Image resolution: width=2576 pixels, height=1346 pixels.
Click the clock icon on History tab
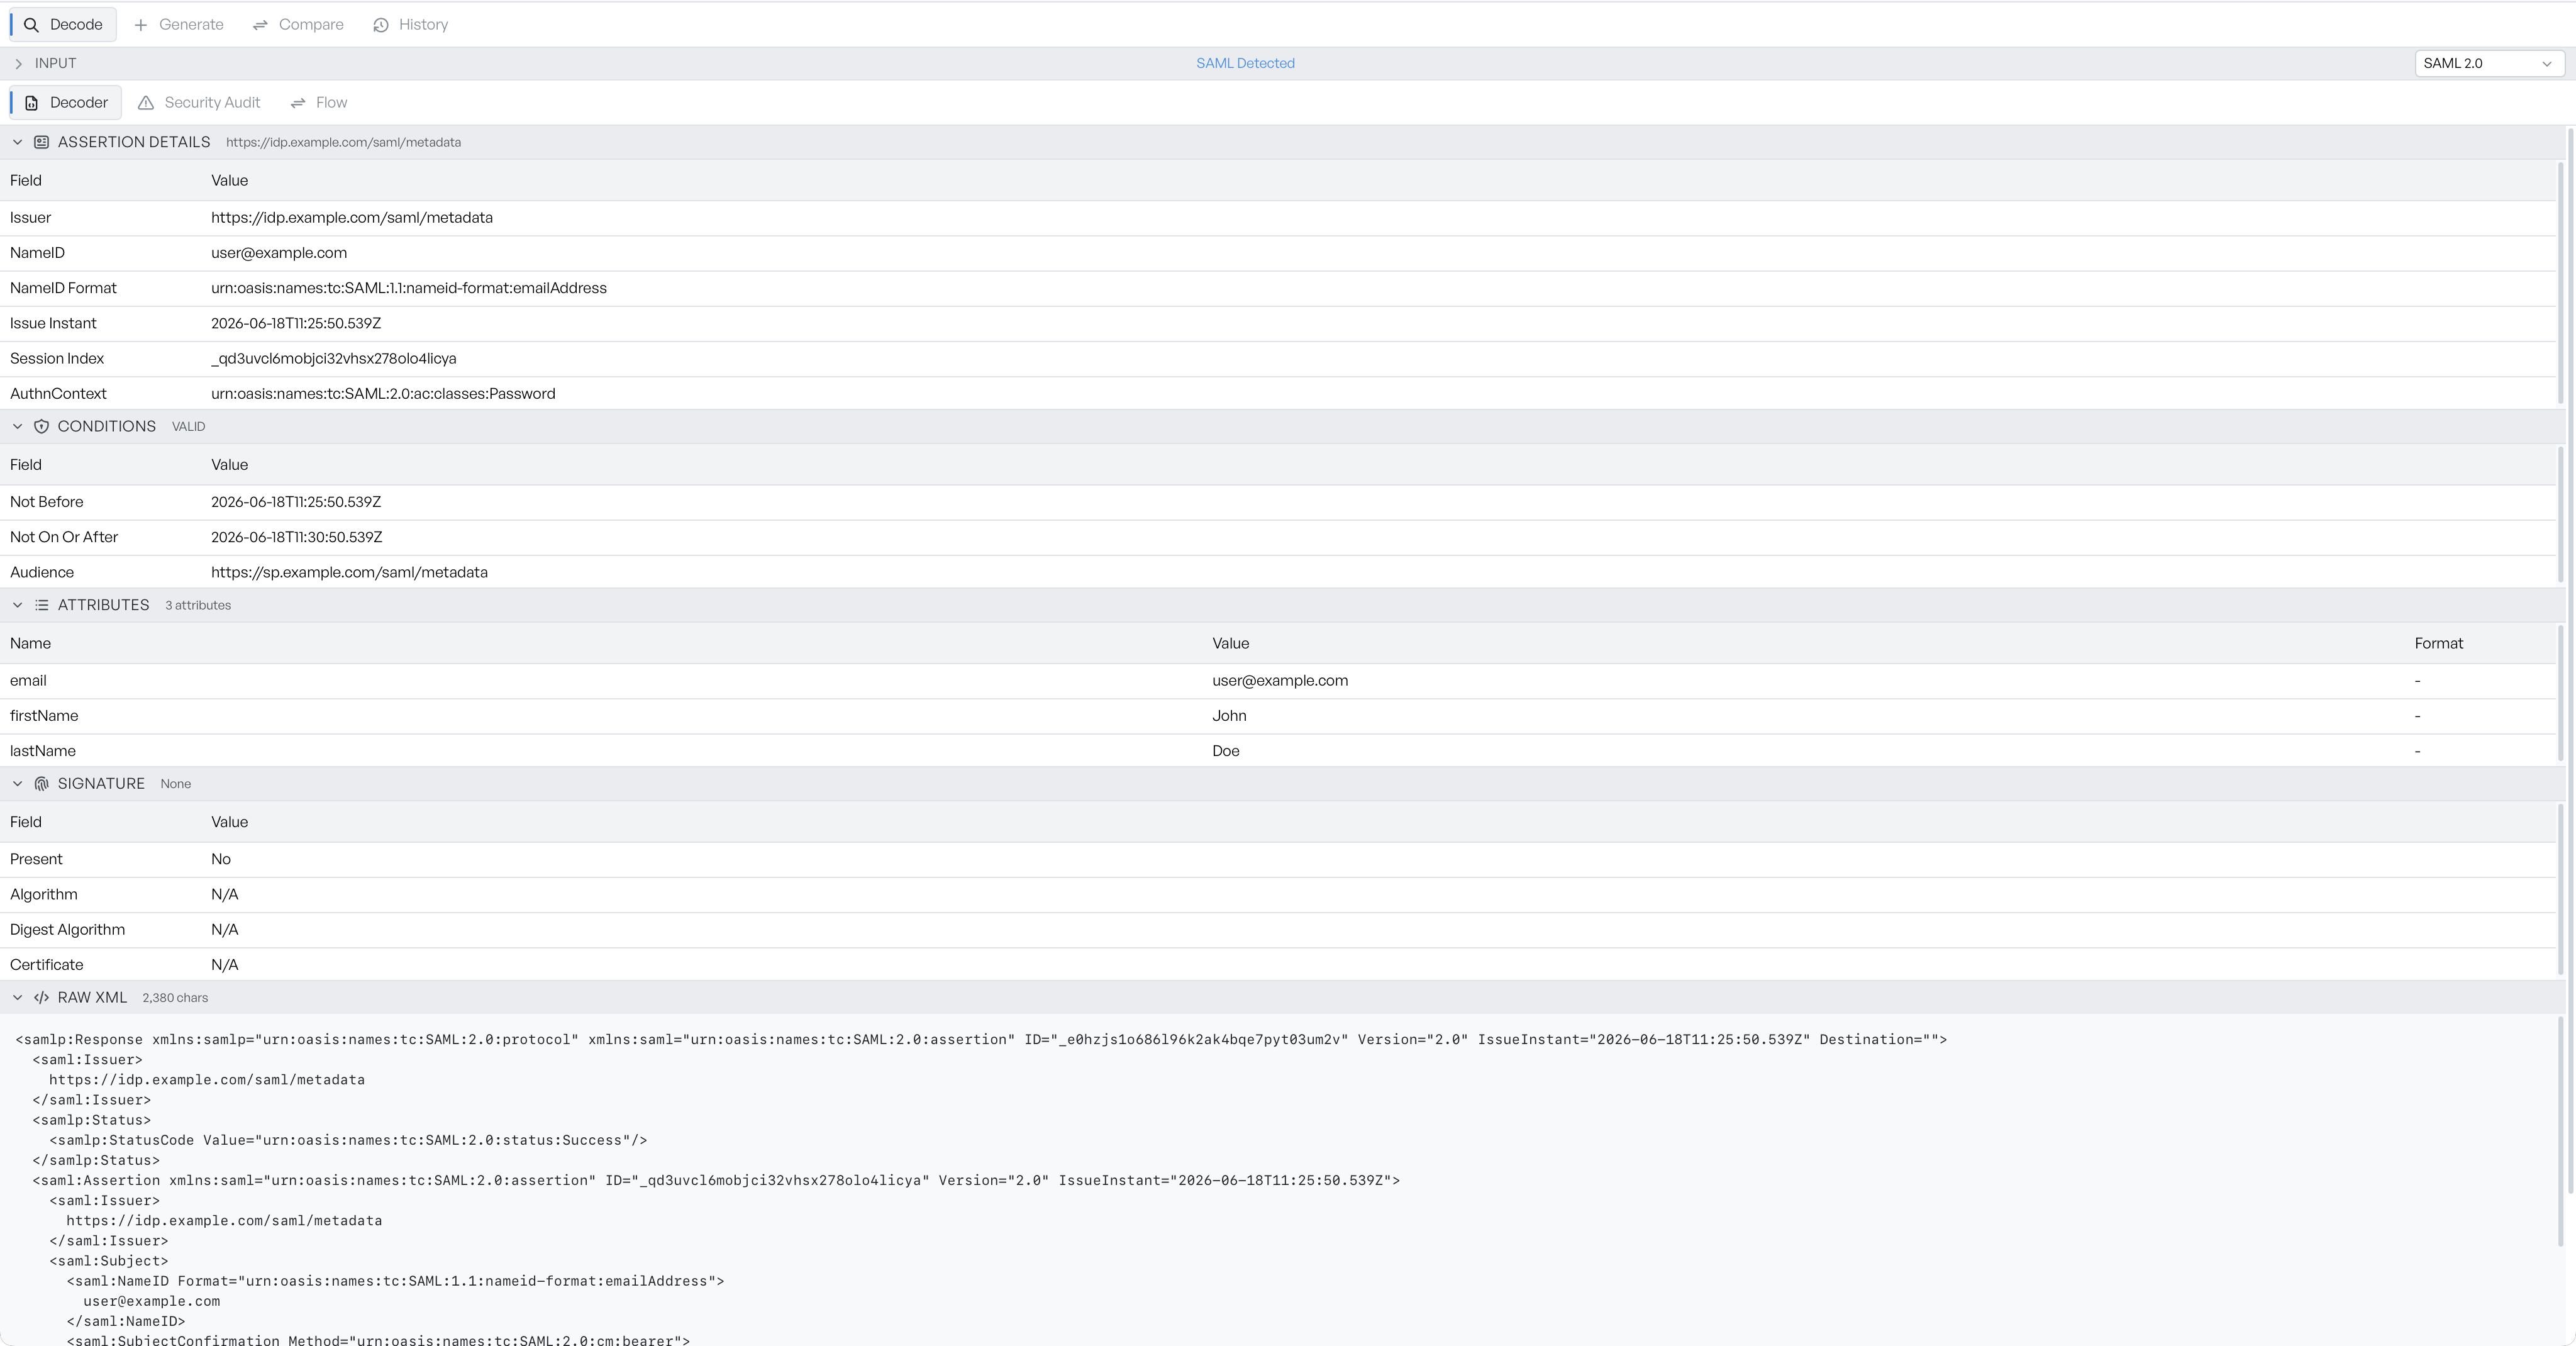pyautogui.click(x=381, y=25)
